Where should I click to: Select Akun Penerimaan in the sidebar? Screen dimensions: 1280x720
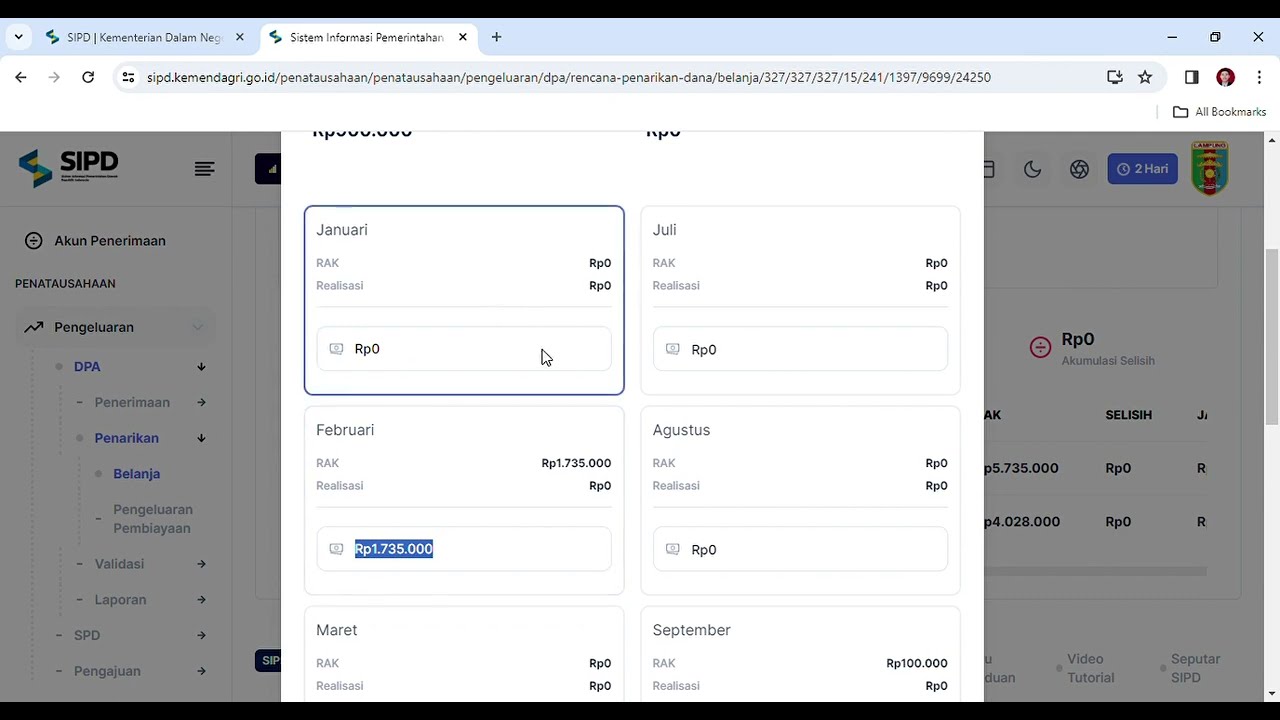click(110, 241)
